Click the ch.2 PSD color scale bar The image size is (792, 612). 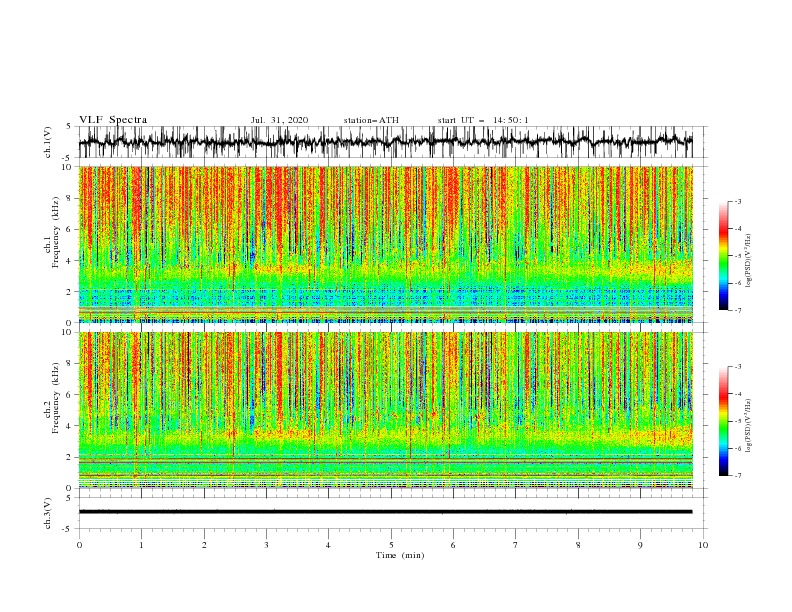click(x=723, y=421)
